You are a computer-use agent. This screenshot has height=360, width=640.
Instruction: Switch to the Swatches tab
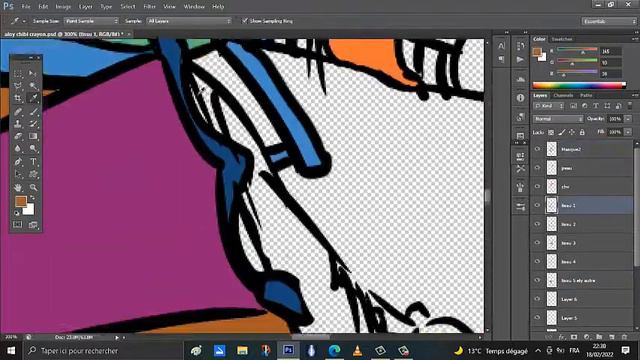(x=562, y=39)
